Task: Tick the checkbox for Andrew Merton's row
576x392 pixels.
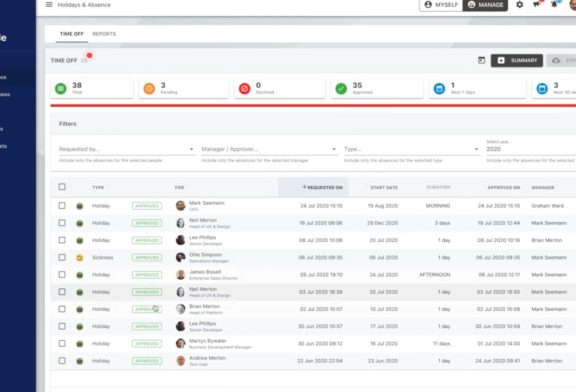Action: pyautogui.click(x=62, y=360)
